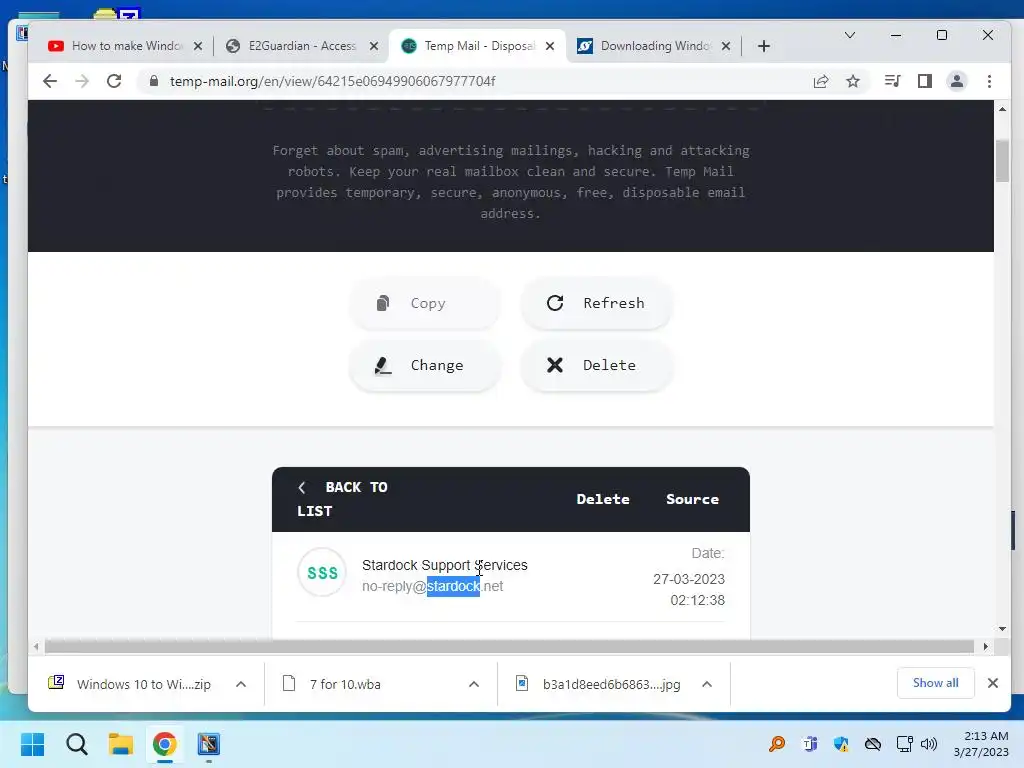Screen dimensions: 1024x768
Task: View the email Source
Action: tap(692, 499)
